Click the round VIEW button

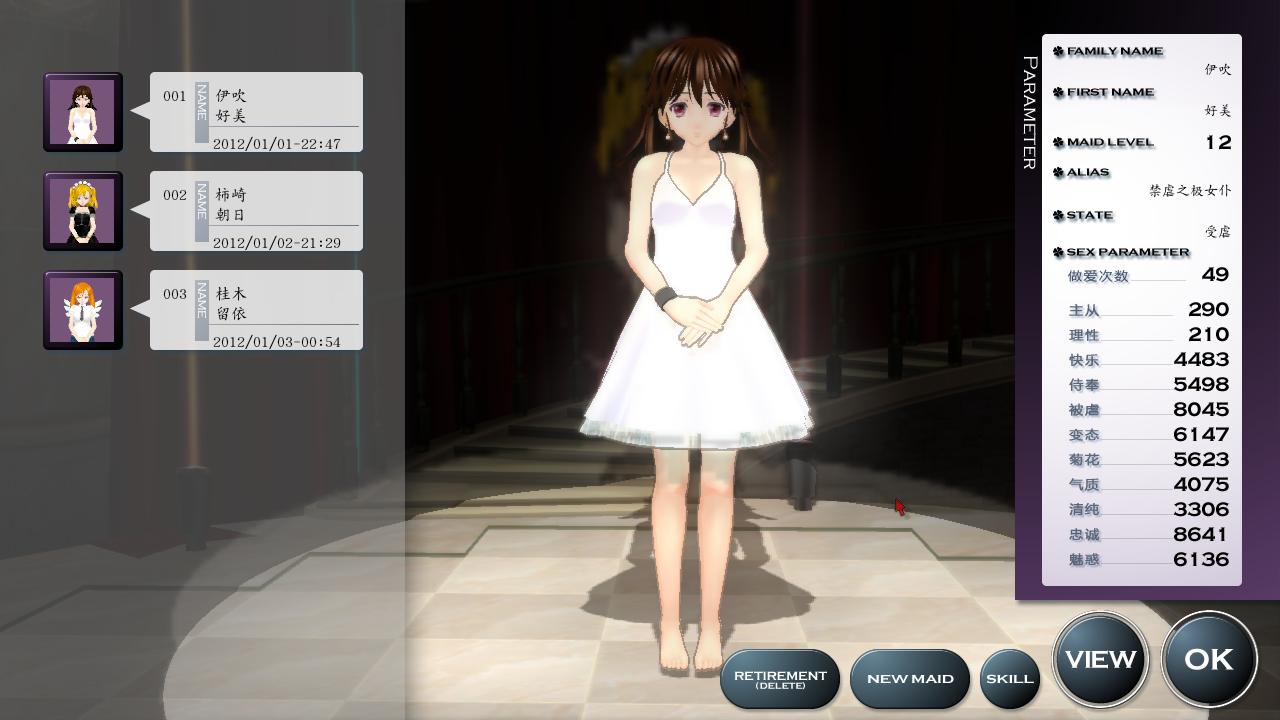(1101, 659)
